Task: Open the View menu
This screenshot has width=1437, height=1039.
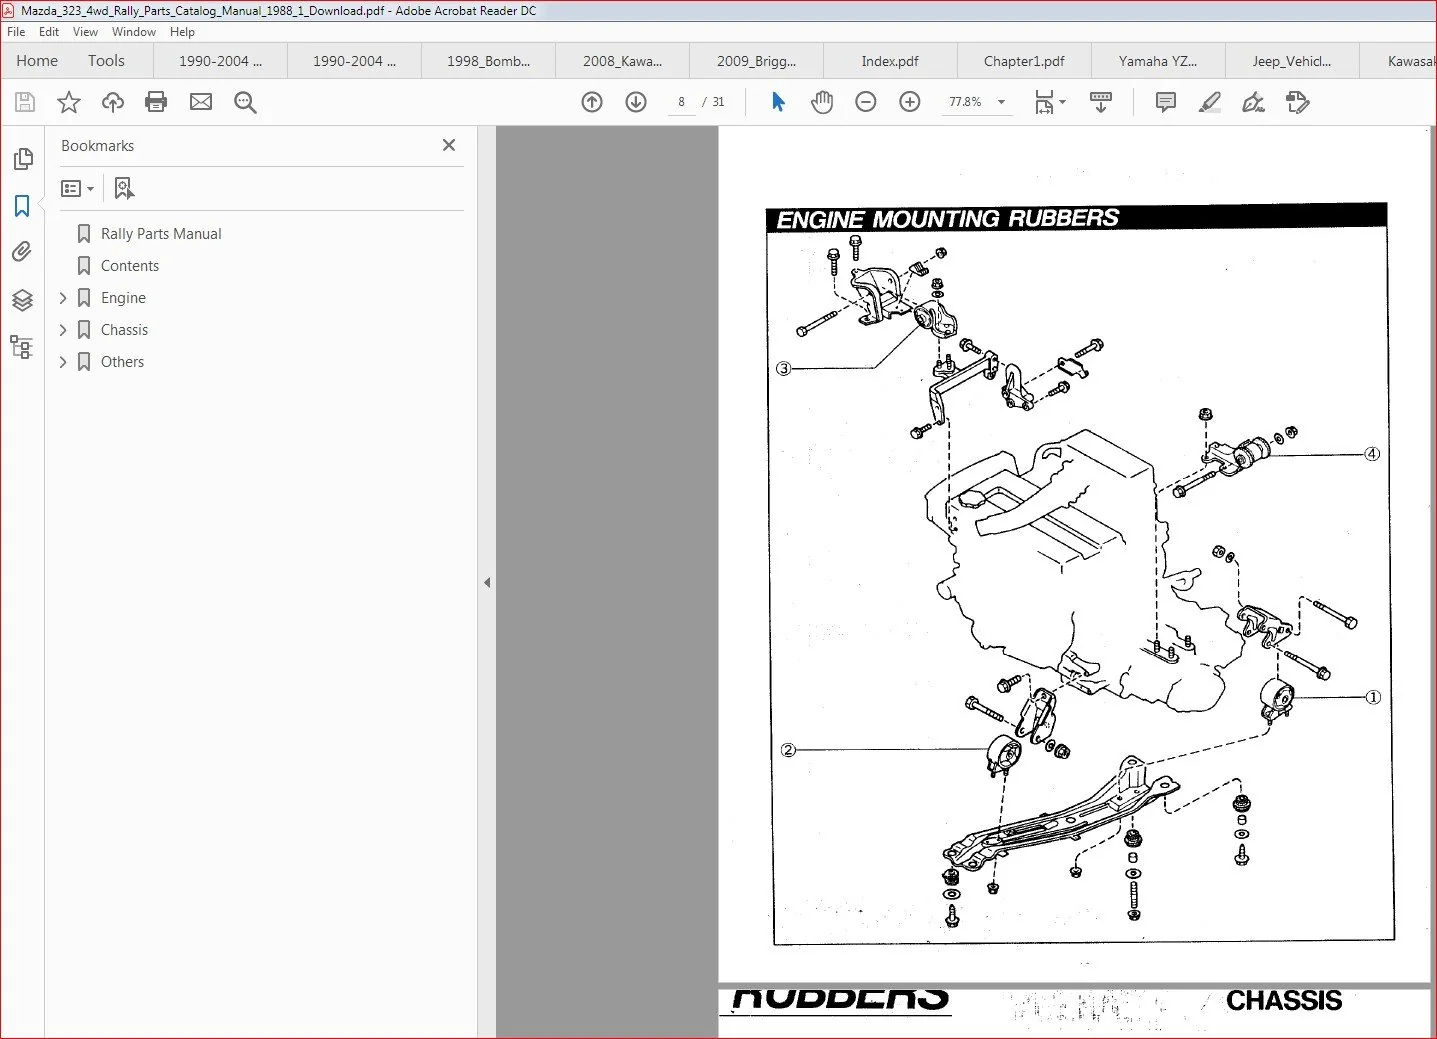Action: (x=85, y=32)
